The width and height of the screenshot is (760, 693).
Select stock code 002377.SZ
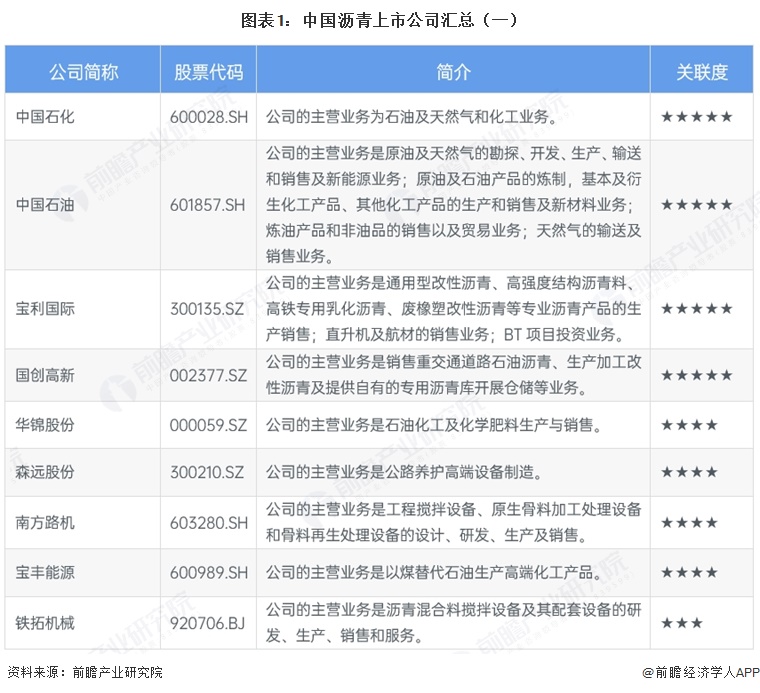click(208, 375)
